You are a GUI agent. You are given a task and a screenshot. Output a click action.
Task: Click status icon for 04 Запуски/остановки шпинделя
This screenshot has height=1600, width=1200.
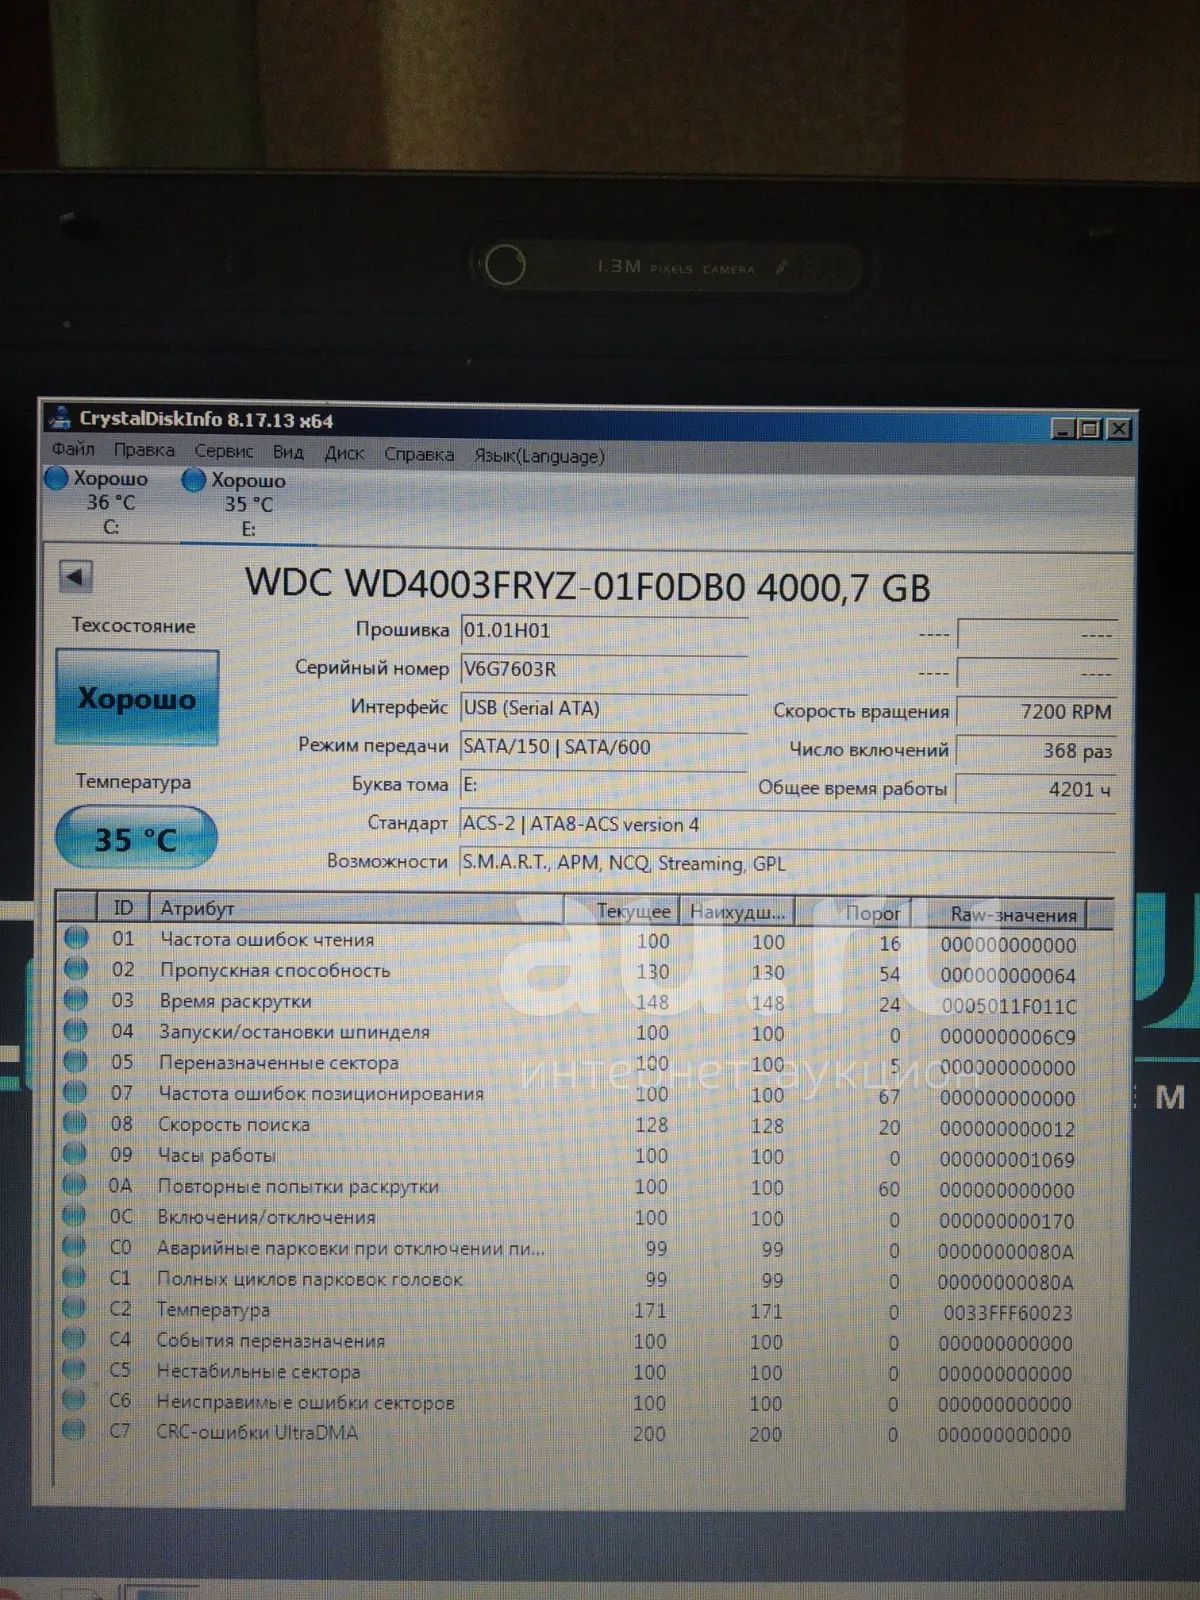pos(76,1030)
